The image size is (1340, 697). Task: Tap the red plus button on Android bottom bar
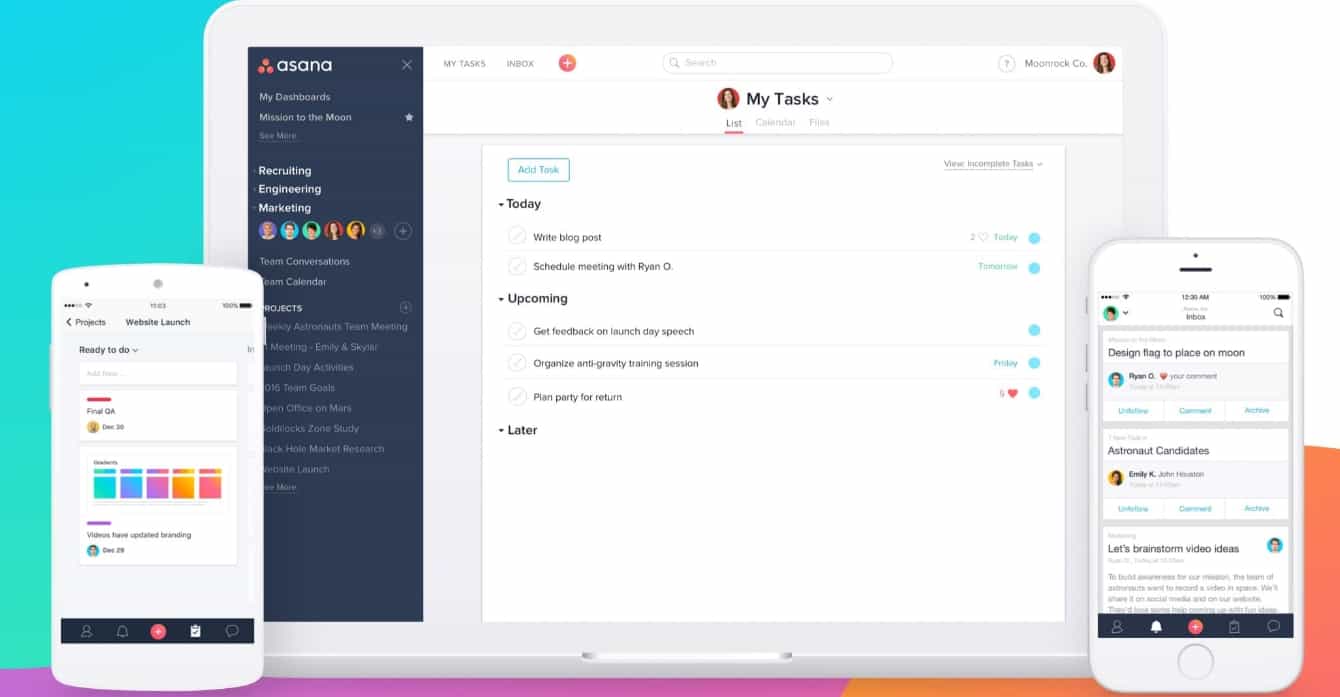tap(158, 631)
